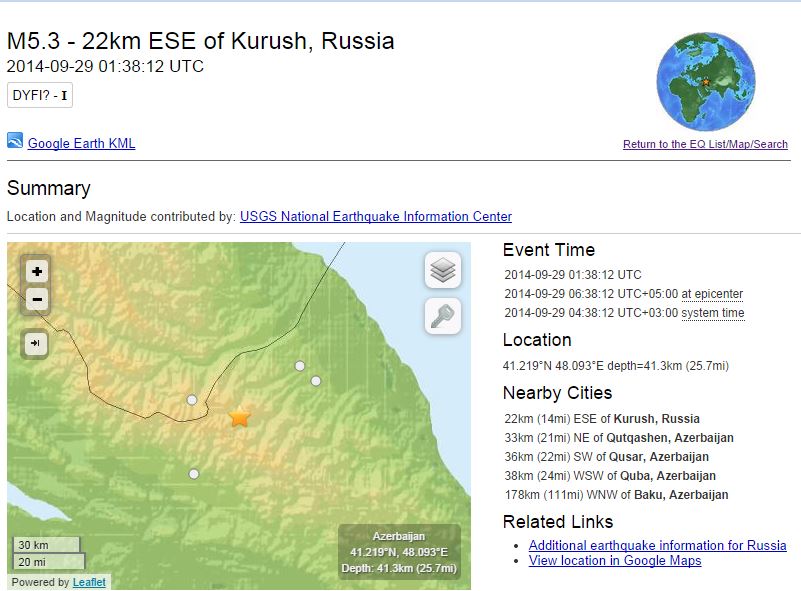Return to the EQ List/Map/Search
This screenshot has width=801, height=591.
[705, 145]
